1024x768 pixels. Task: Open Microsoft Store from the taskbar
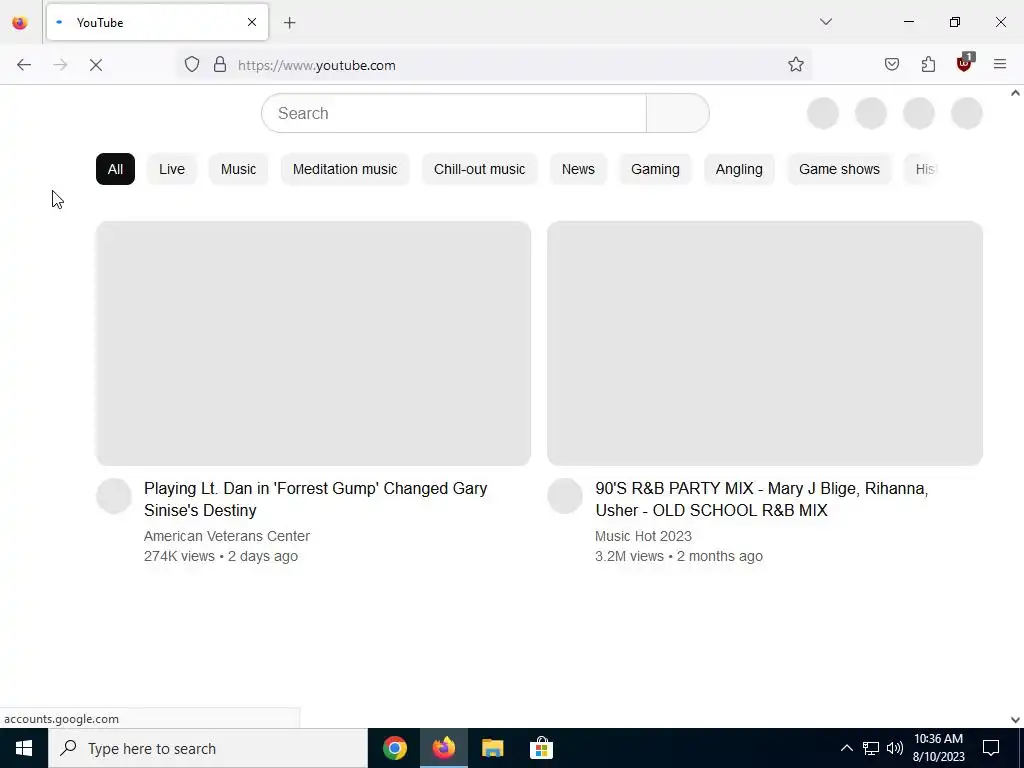[541, 748]
